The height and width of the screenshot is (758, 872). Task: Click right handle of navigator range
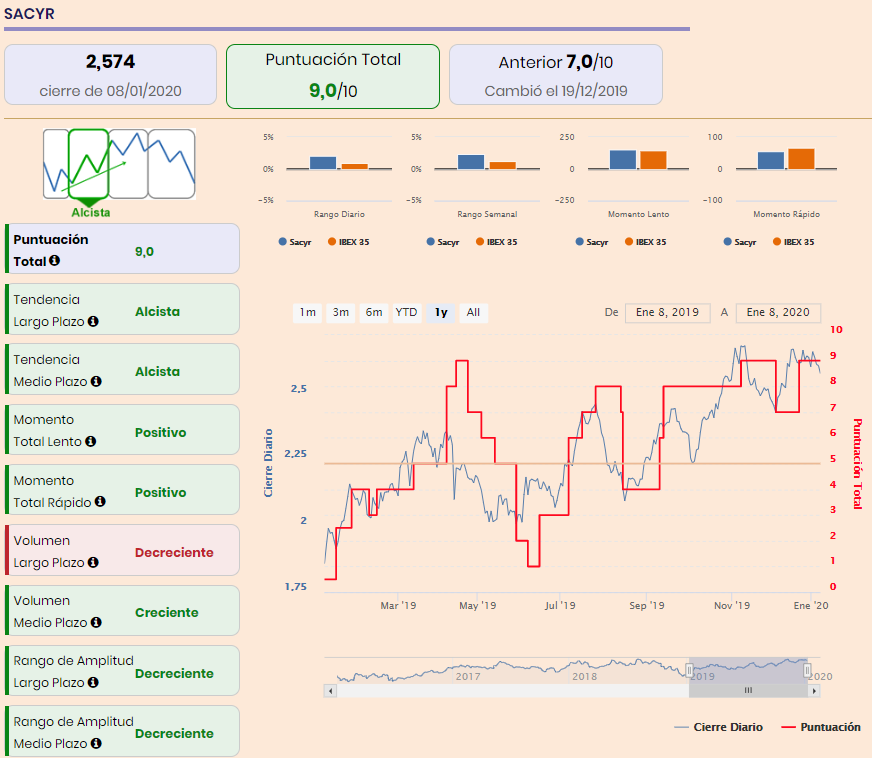[x=807, y=671]
